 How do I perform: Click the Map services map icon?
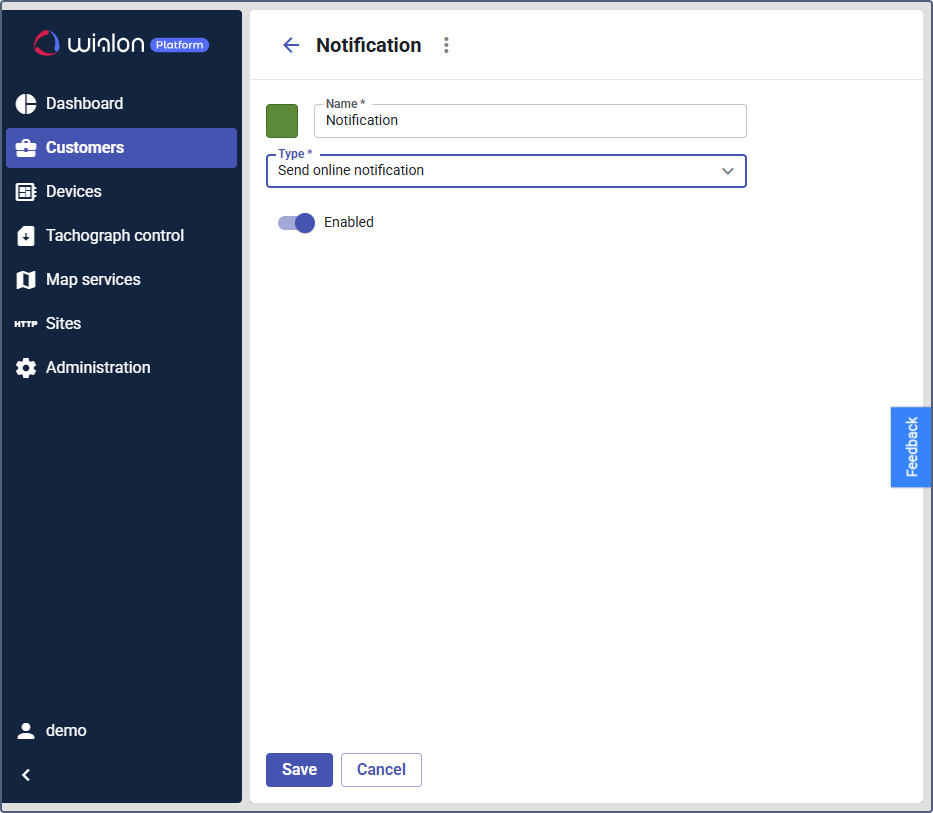click(x=26, y=280)
